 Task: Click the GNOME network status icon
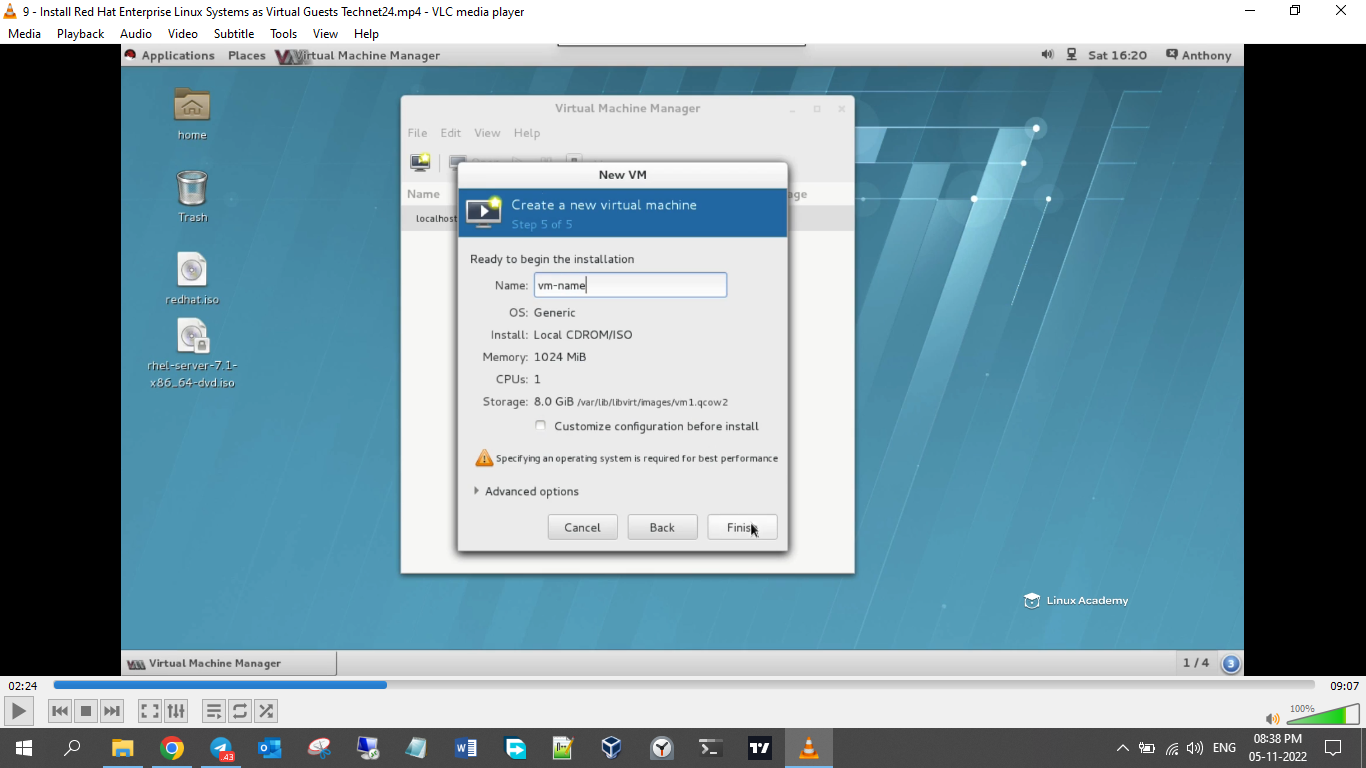(x=1071, y=55)
